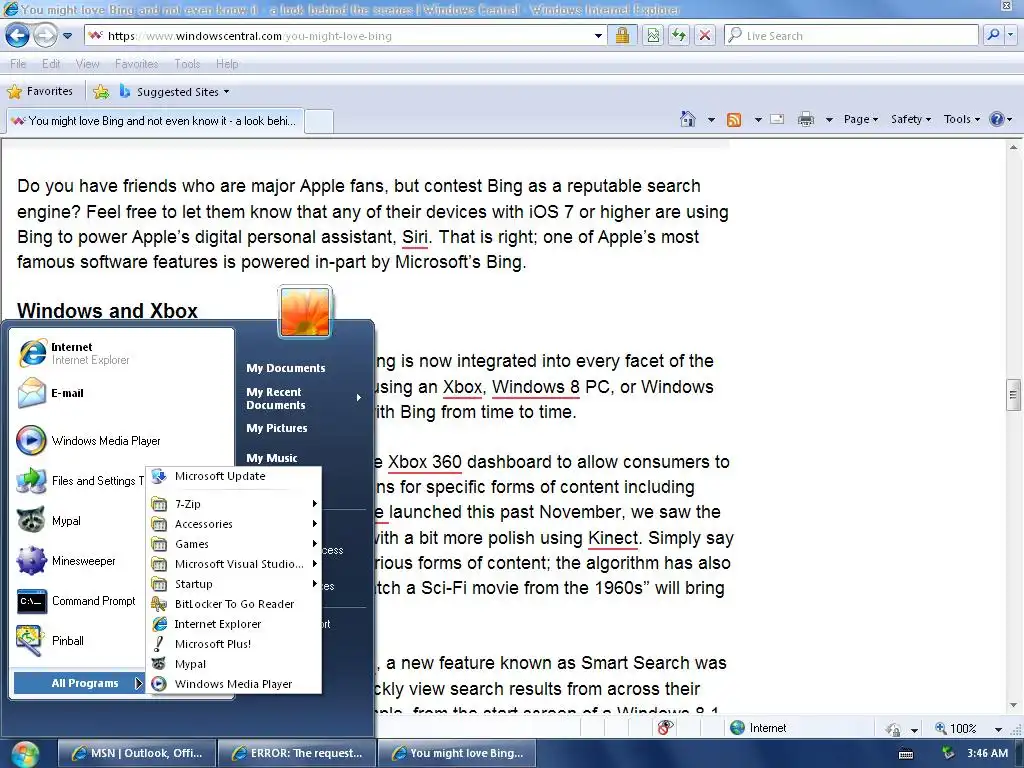The image size is (1024, 768).
Task: Launch BitLocker To Go Reader
Action: [234, 604]
